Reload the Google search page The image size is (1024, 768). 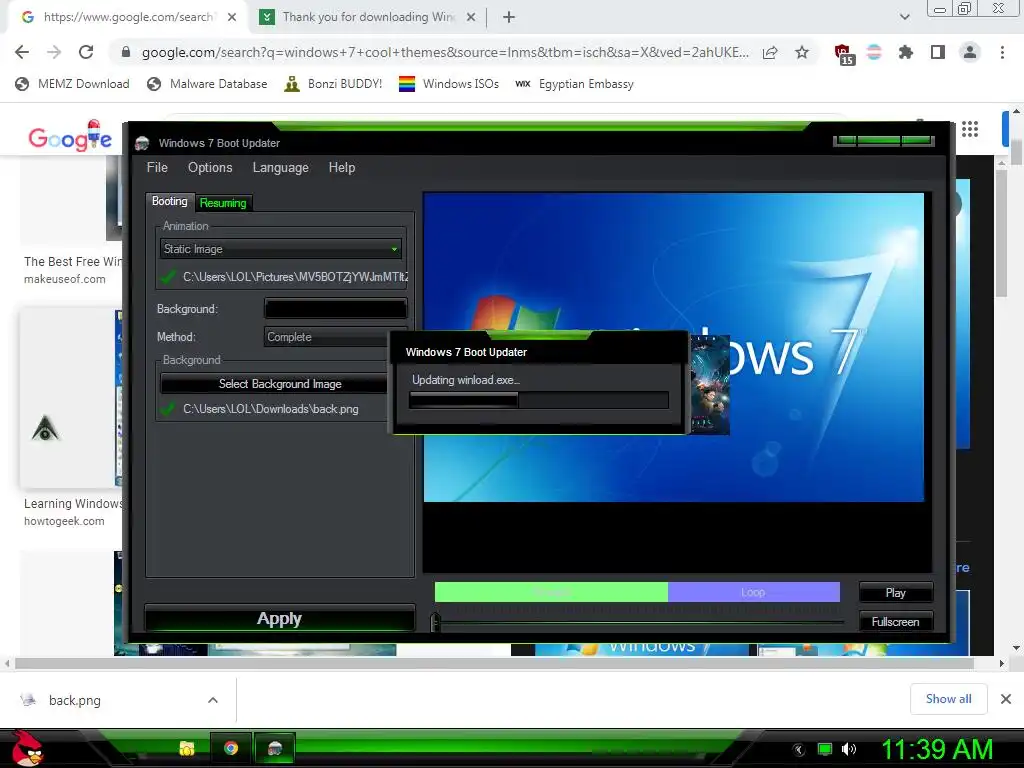[86, 52]
